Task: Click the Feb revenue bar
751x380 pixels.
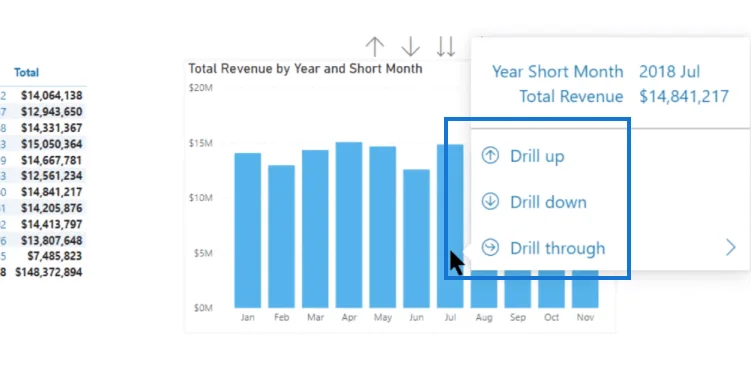Action: (281, 237)
